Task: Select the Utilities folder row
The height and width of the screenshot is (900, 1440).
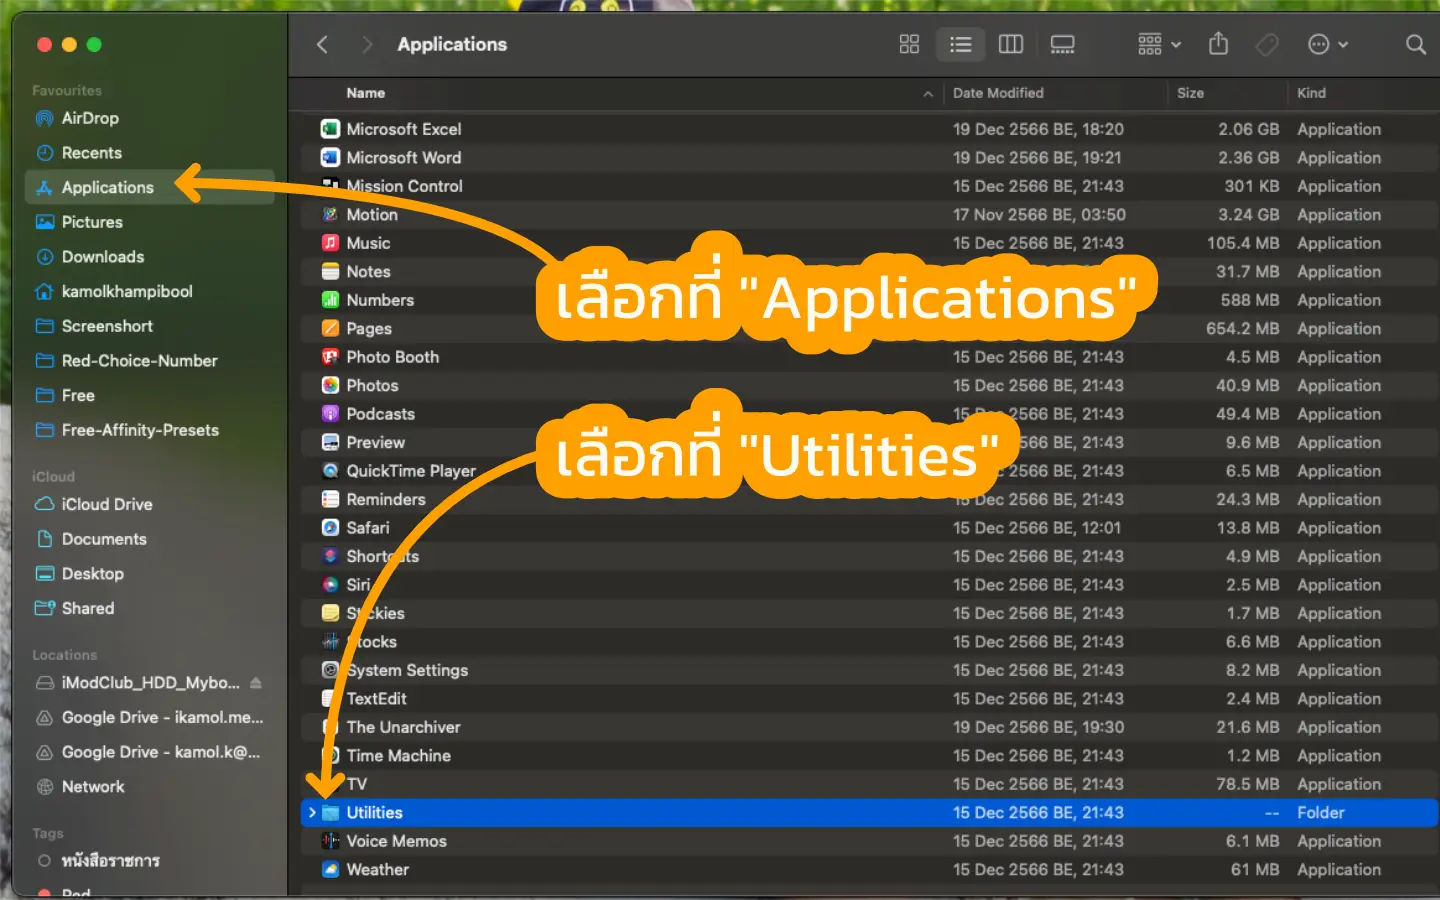Action: click(869, 813)
